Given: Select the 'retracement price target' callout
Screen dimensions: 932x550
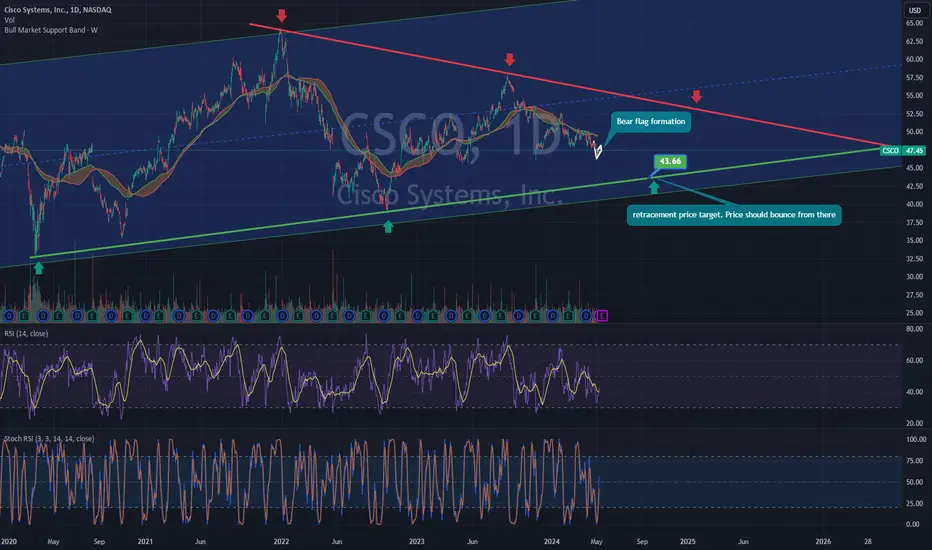Looking at the screenshot, I should click(x=734, y=215).
